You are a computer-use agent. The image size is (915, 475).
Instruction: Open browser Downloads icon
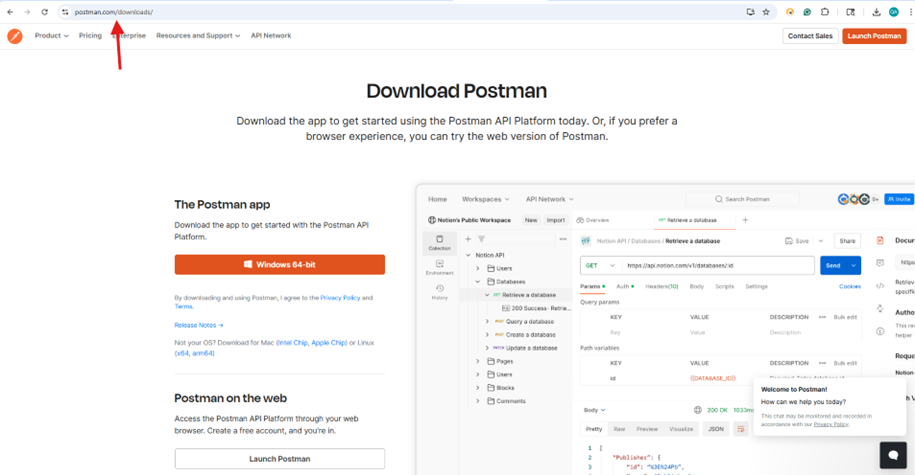876,12
